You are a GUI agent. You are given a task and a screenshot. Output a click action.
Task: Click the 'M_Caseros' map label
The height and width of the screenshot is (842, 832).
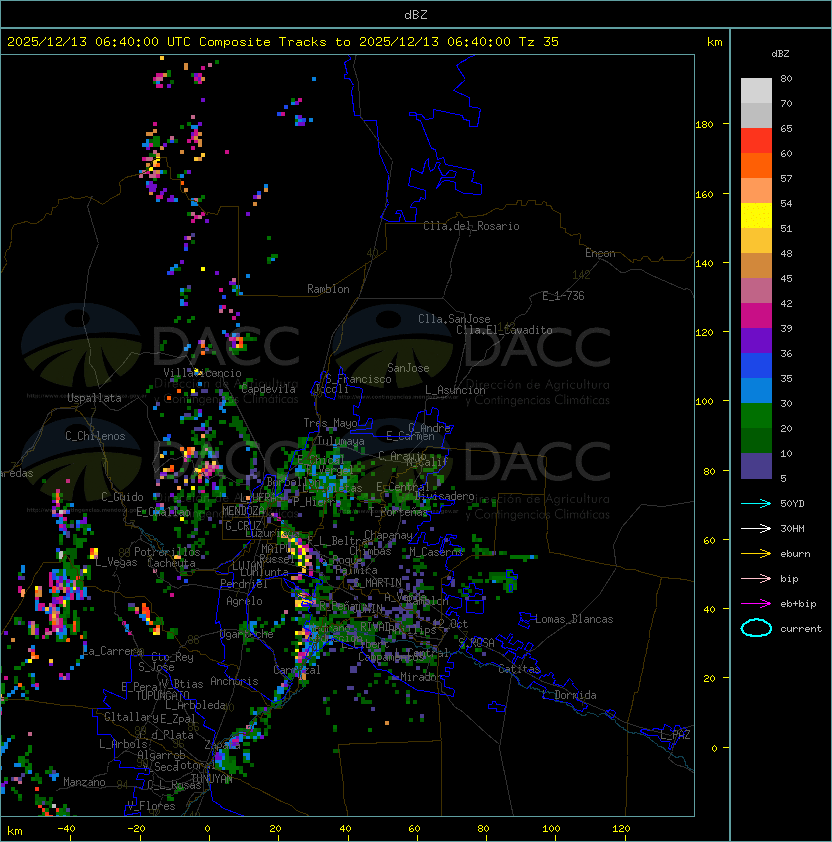[436, 552]
